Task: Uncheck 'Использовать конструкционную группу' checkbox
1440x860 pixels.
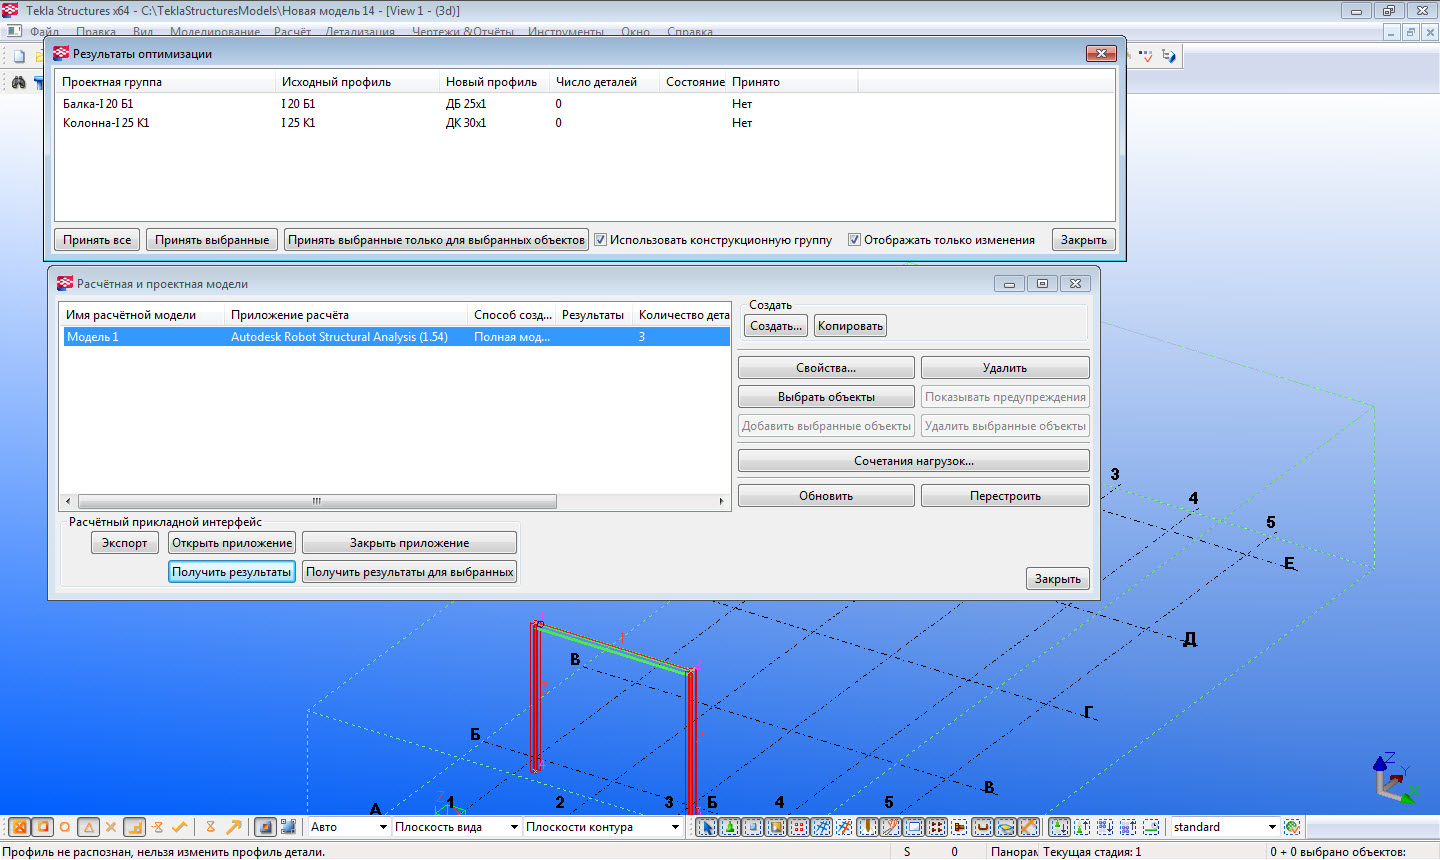Action: pos(600,240)
